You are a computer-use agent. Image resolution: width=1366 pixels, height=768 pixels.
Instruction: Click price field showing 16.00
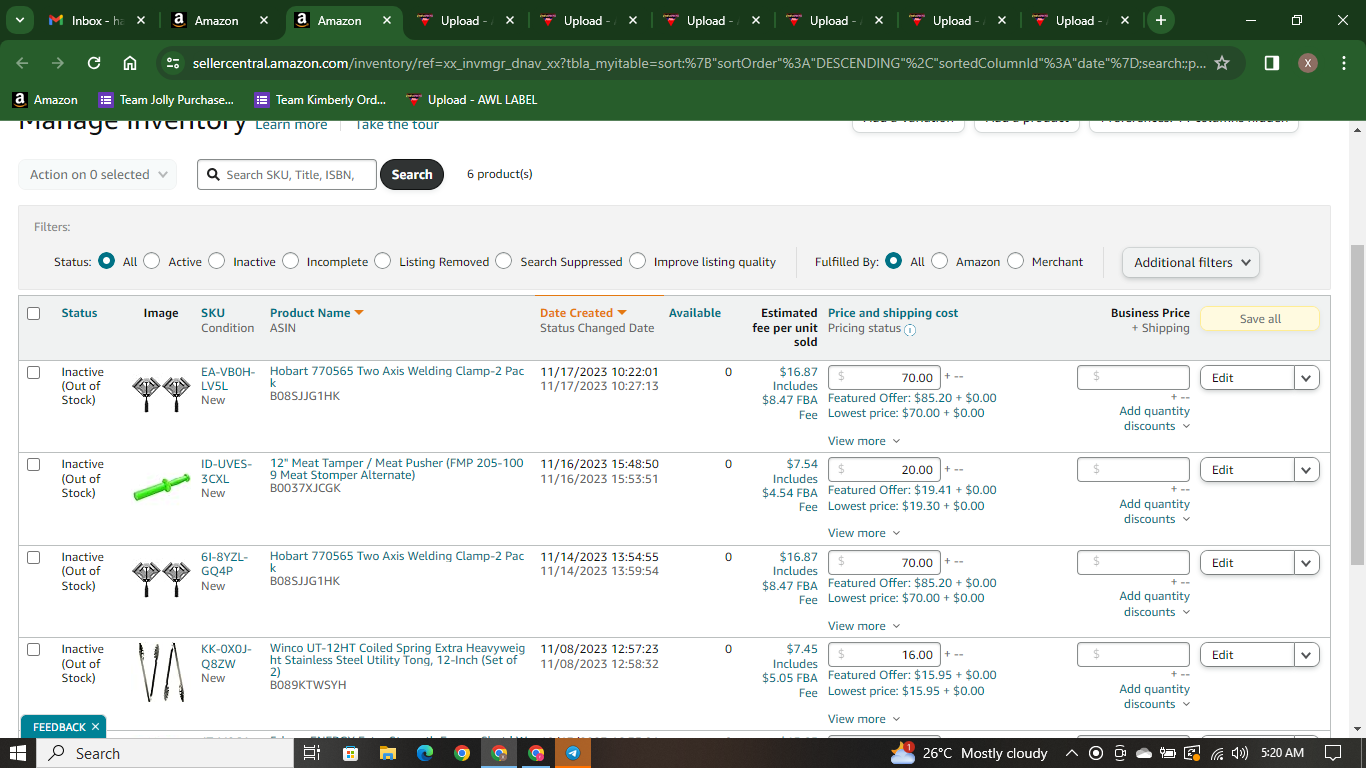(884, 655)
